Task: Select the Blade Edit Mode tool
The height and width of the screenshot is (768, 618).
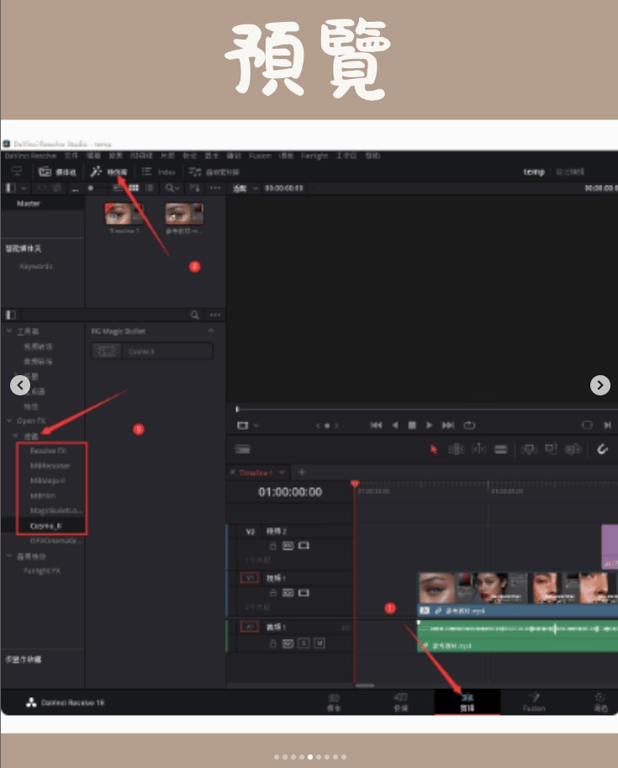Action: pyautogui.click(x=500, y=449)
